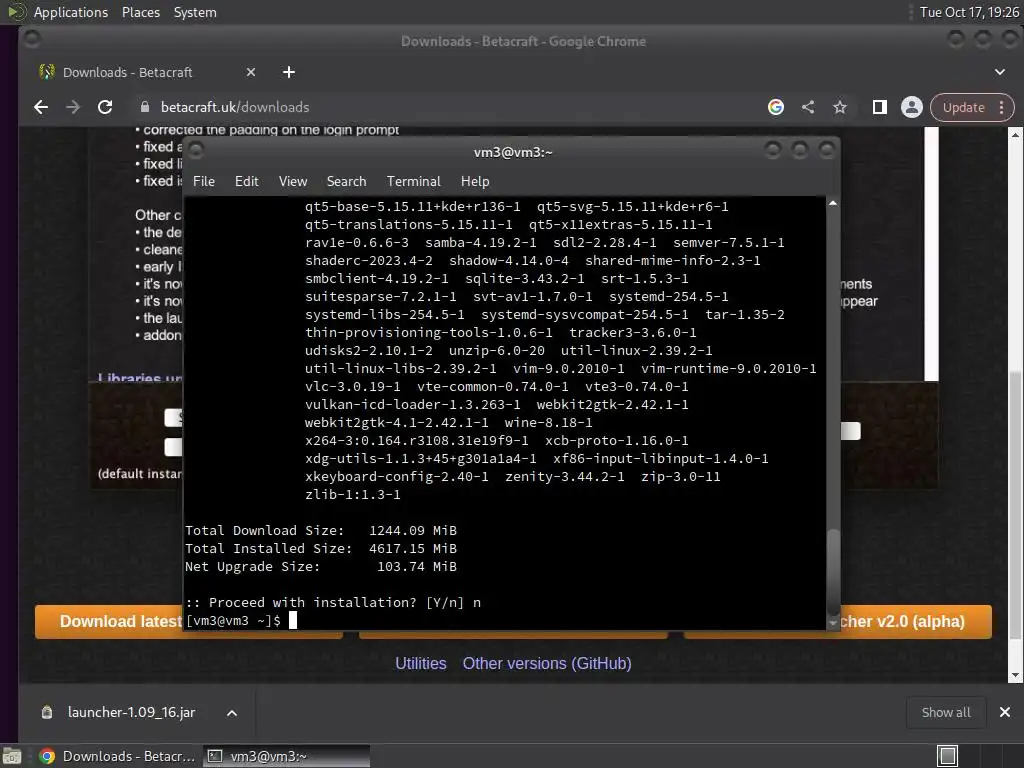Open the System menu

195,12
